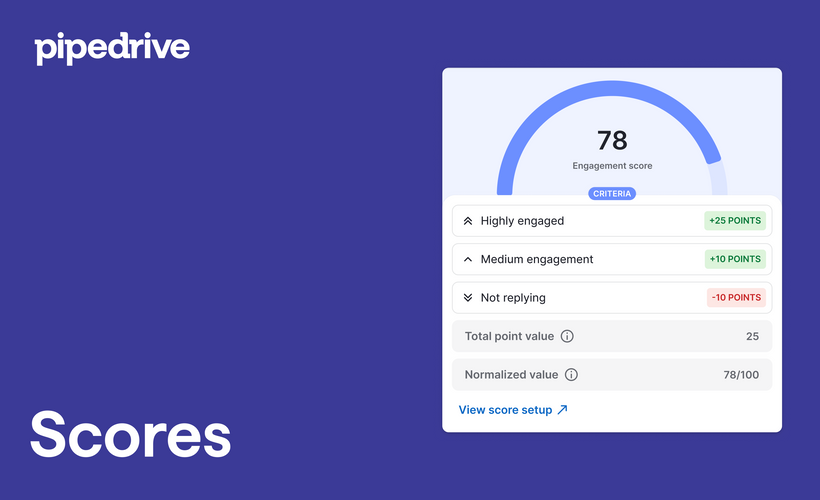Click the +25 POINTS green badge
820x500 pixels.
735,221
